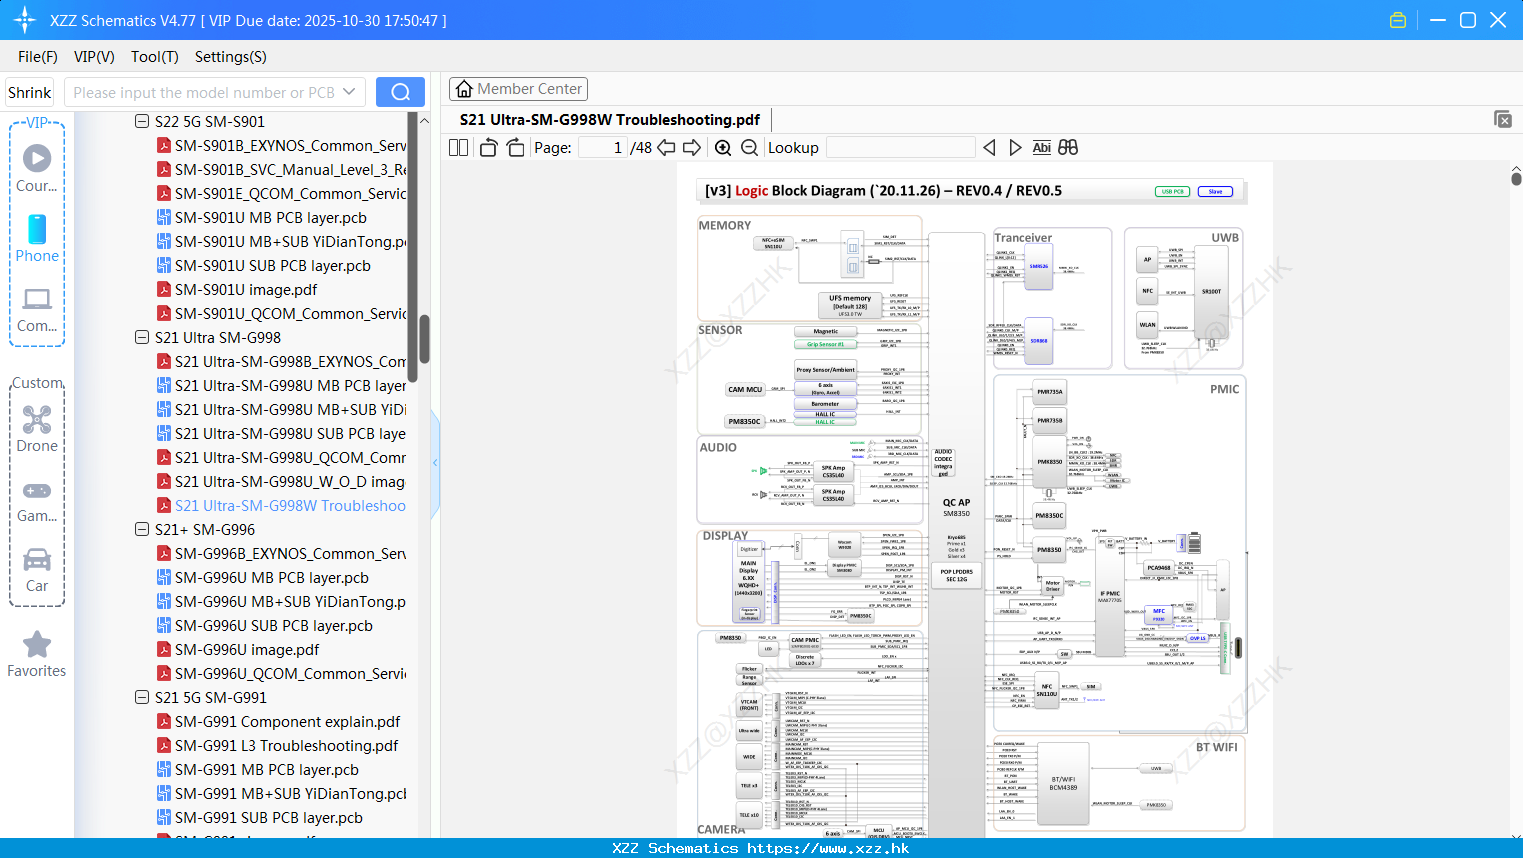1523x858 pixels.
Task: Select the Computer category icon
Action: click(37, 309)
